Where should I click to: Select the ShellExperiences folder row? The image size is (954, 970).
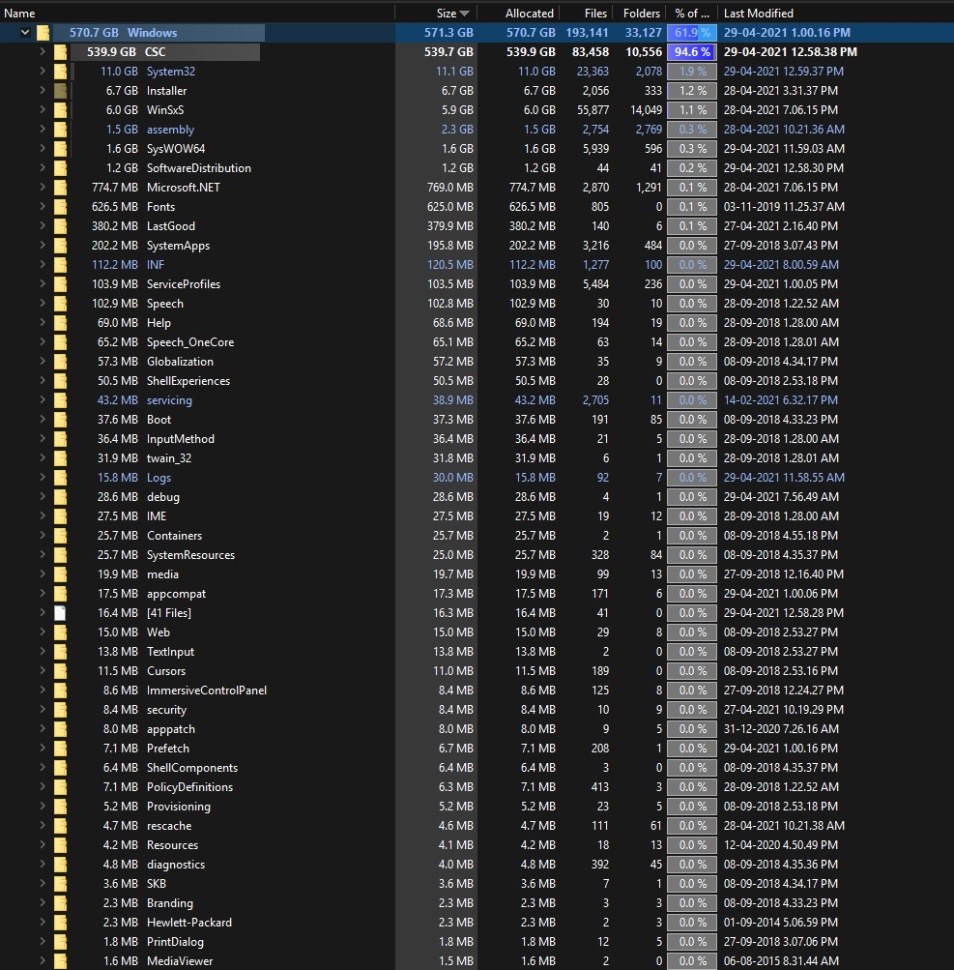point(477,380)
